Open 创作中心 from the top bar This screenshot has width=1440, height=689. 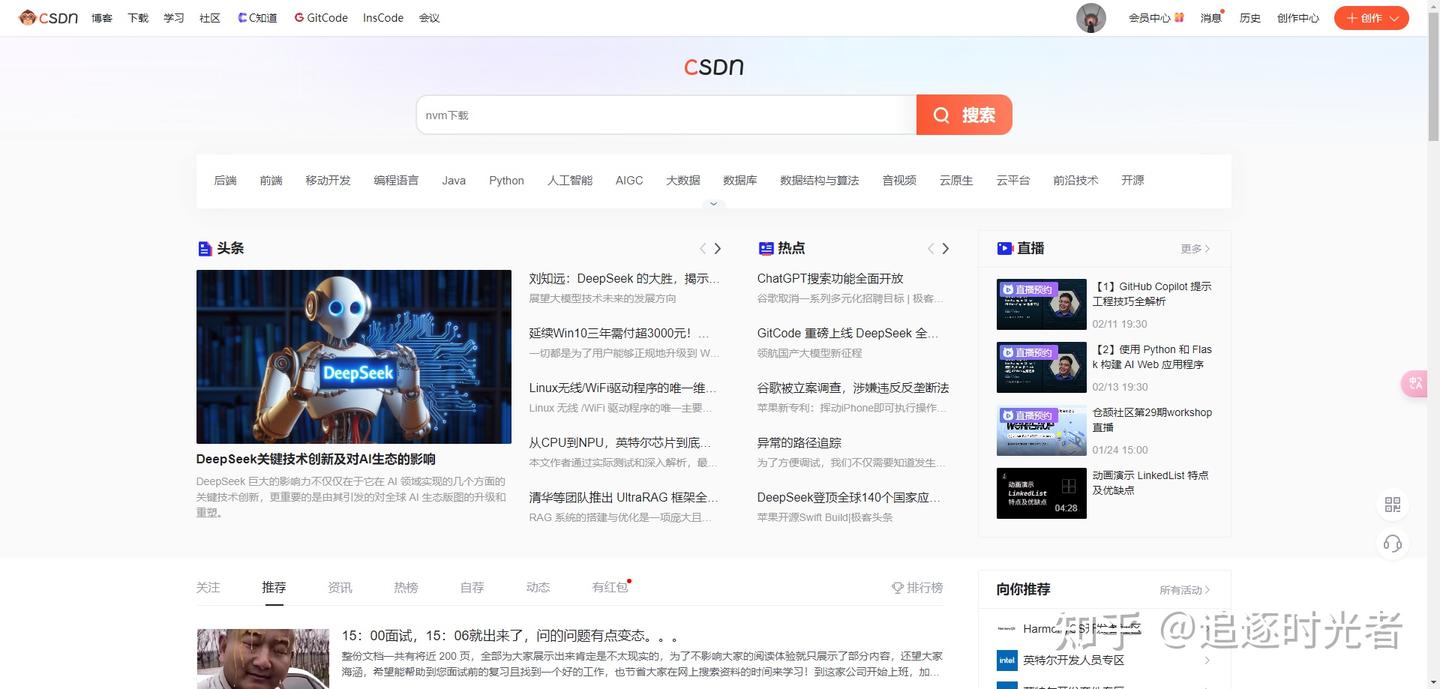click(x=1297, y=17)
